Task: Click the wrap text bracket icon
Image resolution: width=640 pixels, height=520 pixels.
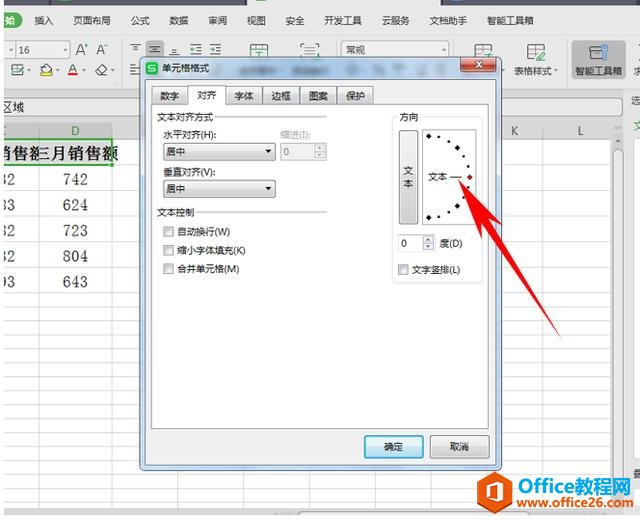Action: (310, 51)
